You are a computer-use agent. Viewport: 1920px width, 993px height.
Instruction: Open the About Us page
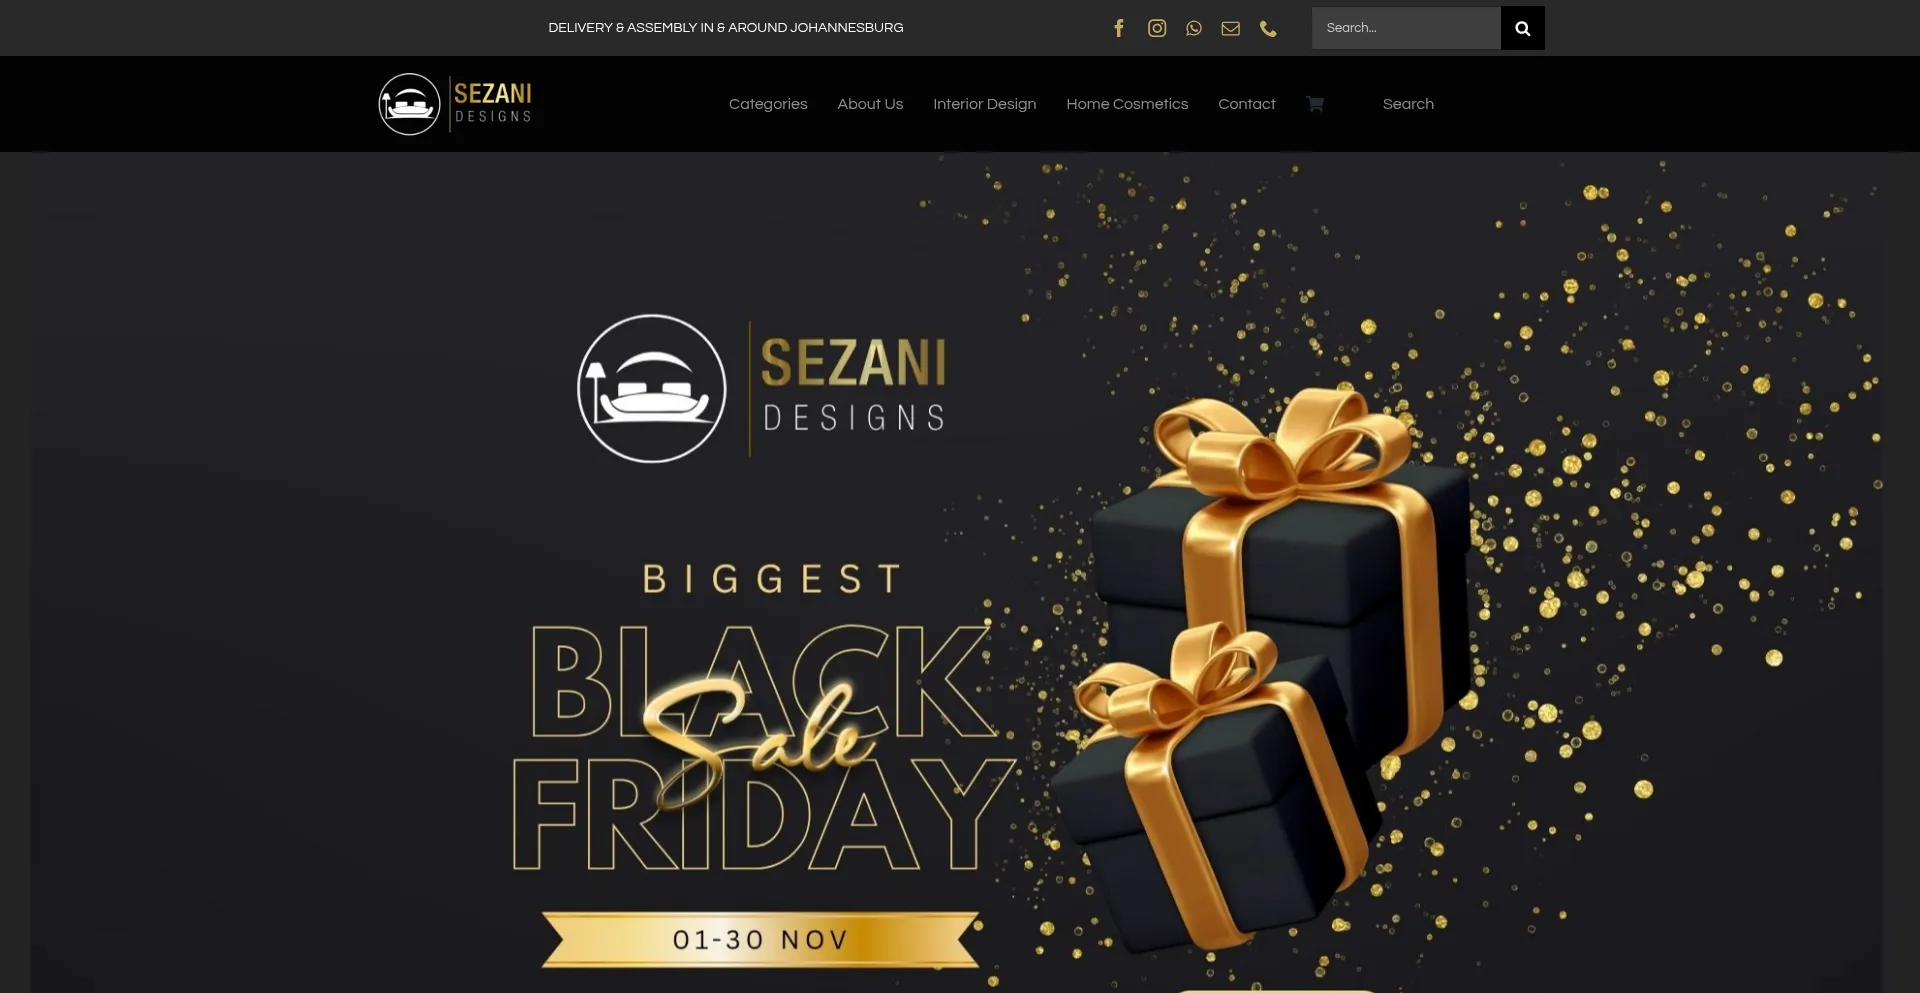pos(870,104)
